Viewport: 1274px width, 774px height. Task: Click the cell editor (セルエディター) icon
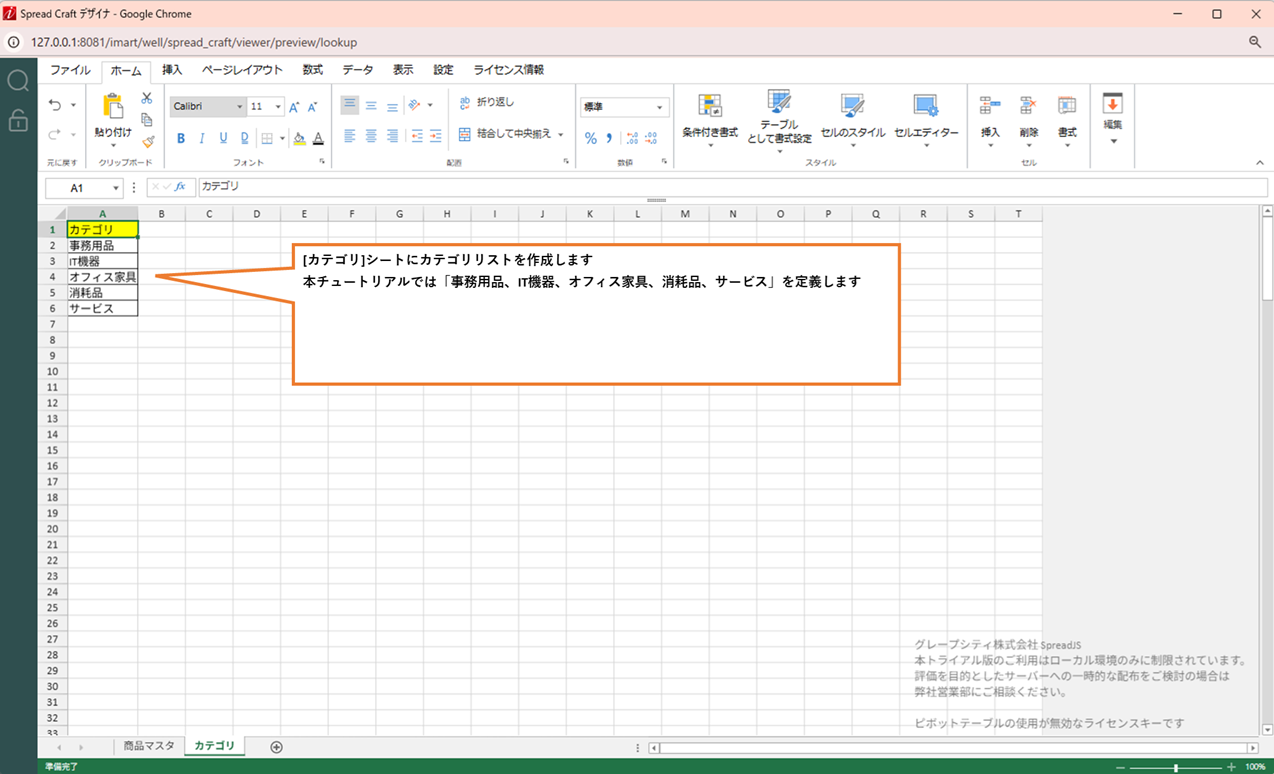coord(925,107)
